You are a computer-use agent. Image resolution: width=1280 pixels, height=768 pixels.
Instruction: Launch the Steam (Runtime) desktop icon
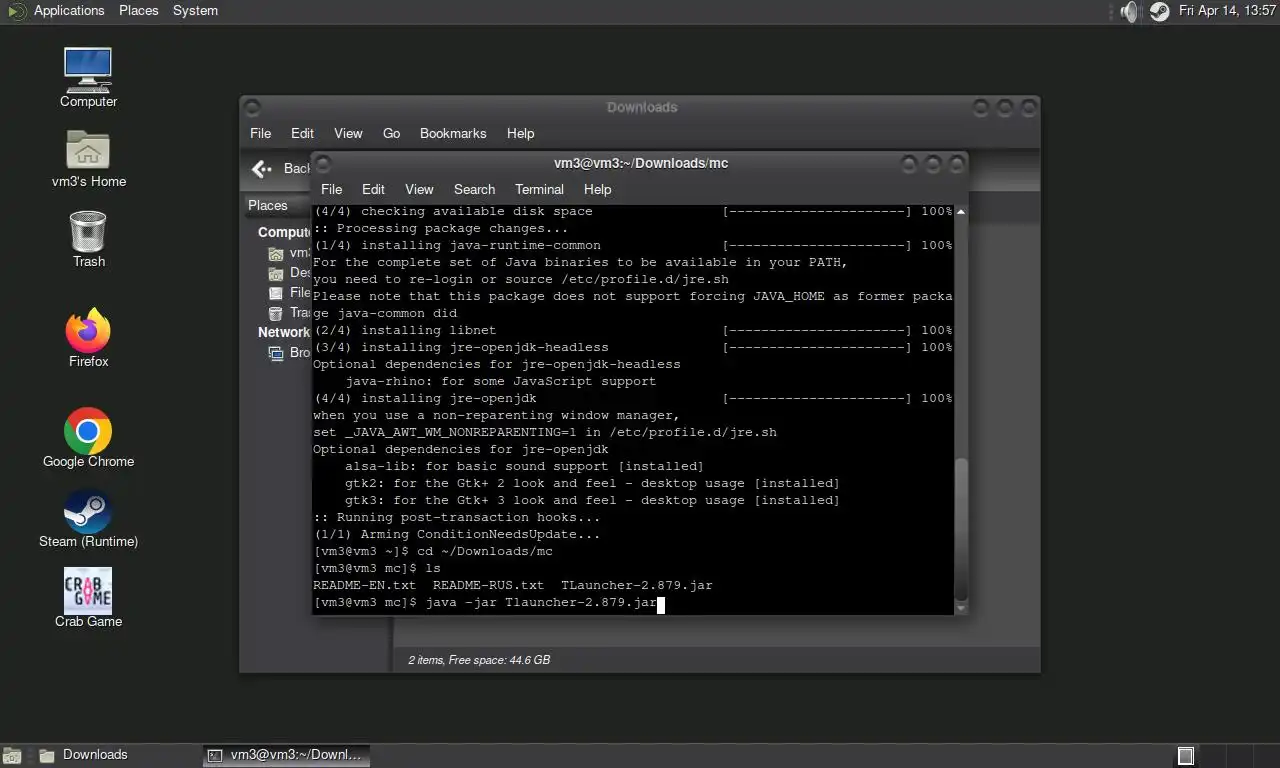click(88, 518)
